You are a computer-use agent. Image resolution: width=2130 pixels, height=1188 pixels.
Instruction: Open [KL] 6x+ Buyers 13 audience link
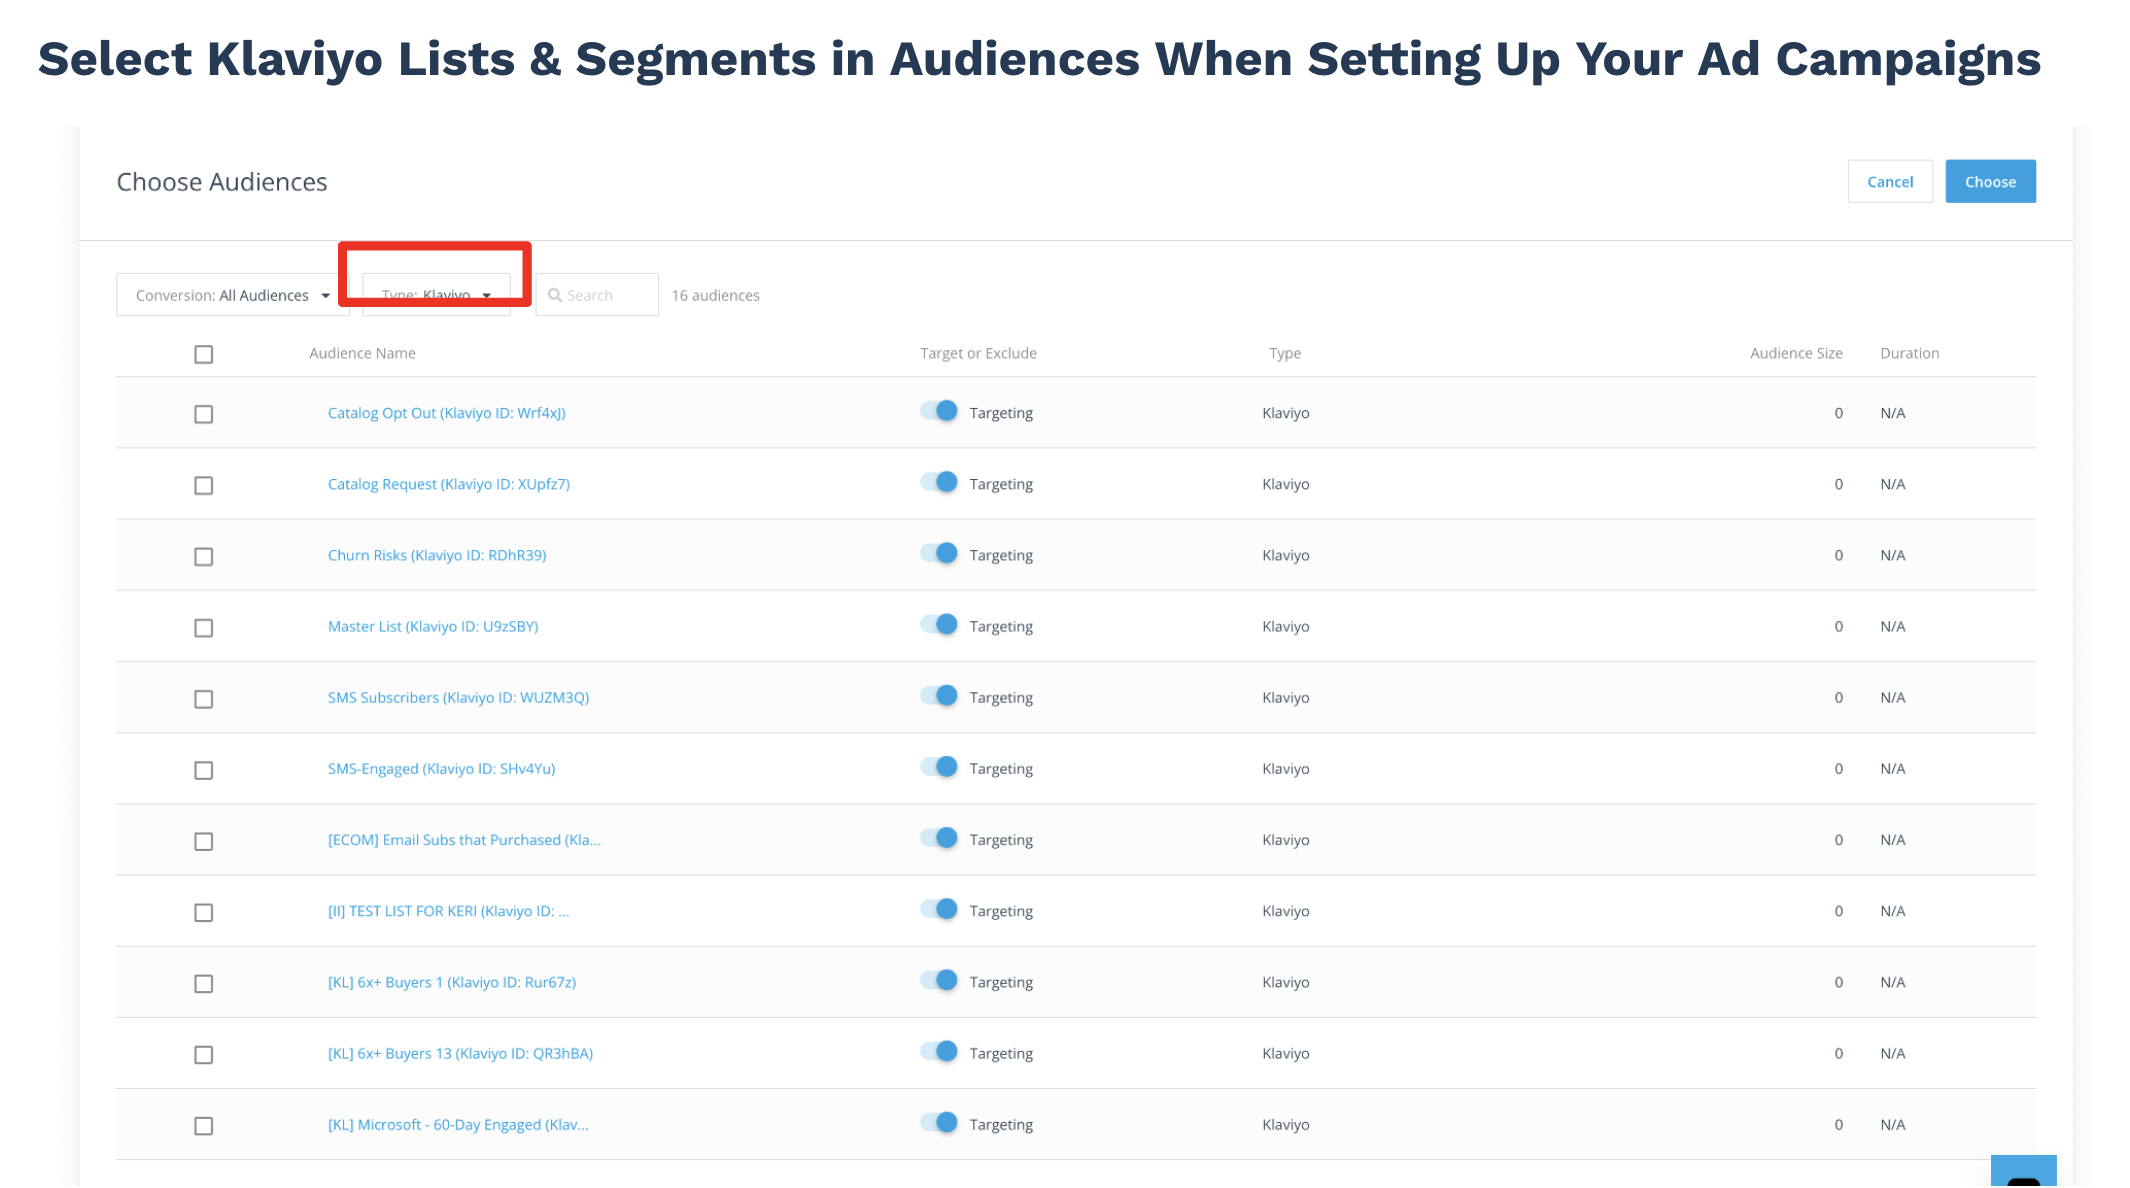pyautogui.click(x=461, y=1053)
